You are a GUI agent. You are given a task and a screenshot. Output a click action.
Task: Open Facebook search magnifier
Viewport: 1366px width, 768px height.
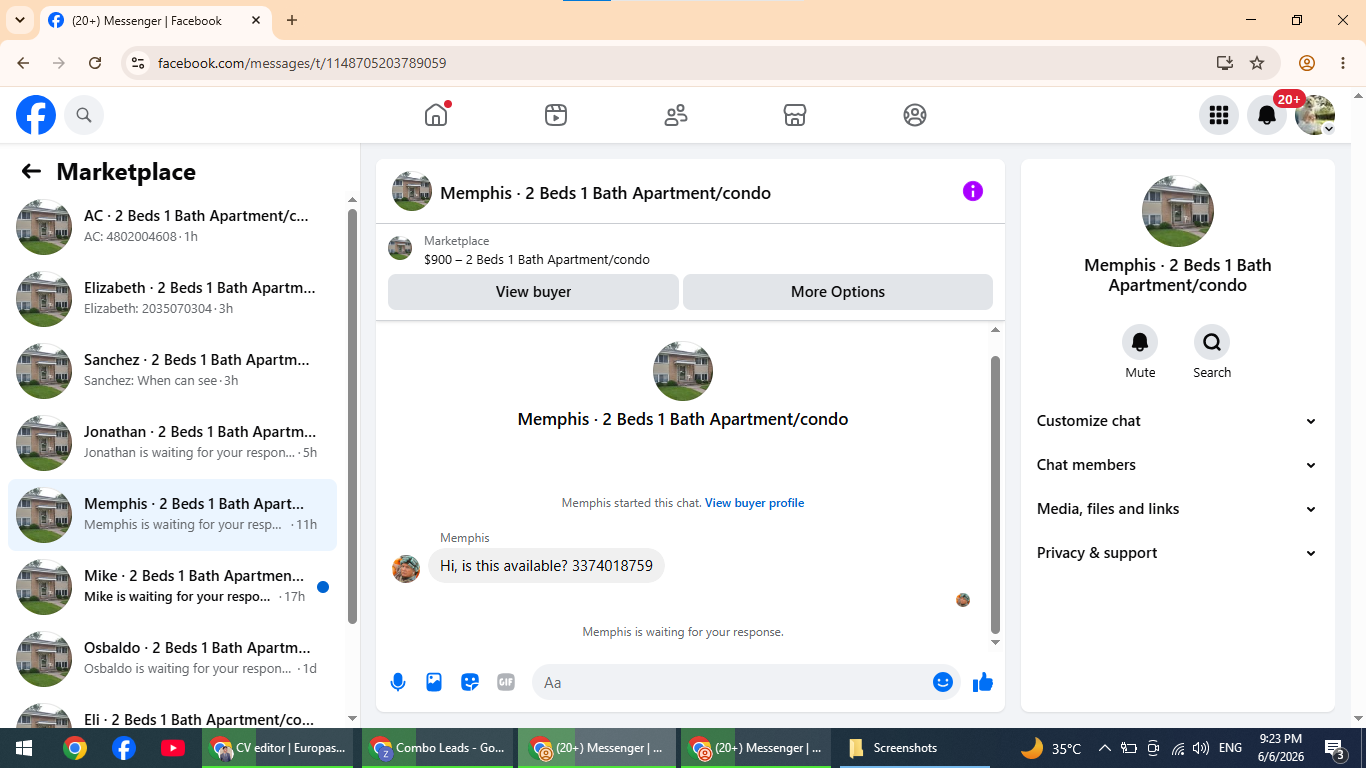pos(84,115)
